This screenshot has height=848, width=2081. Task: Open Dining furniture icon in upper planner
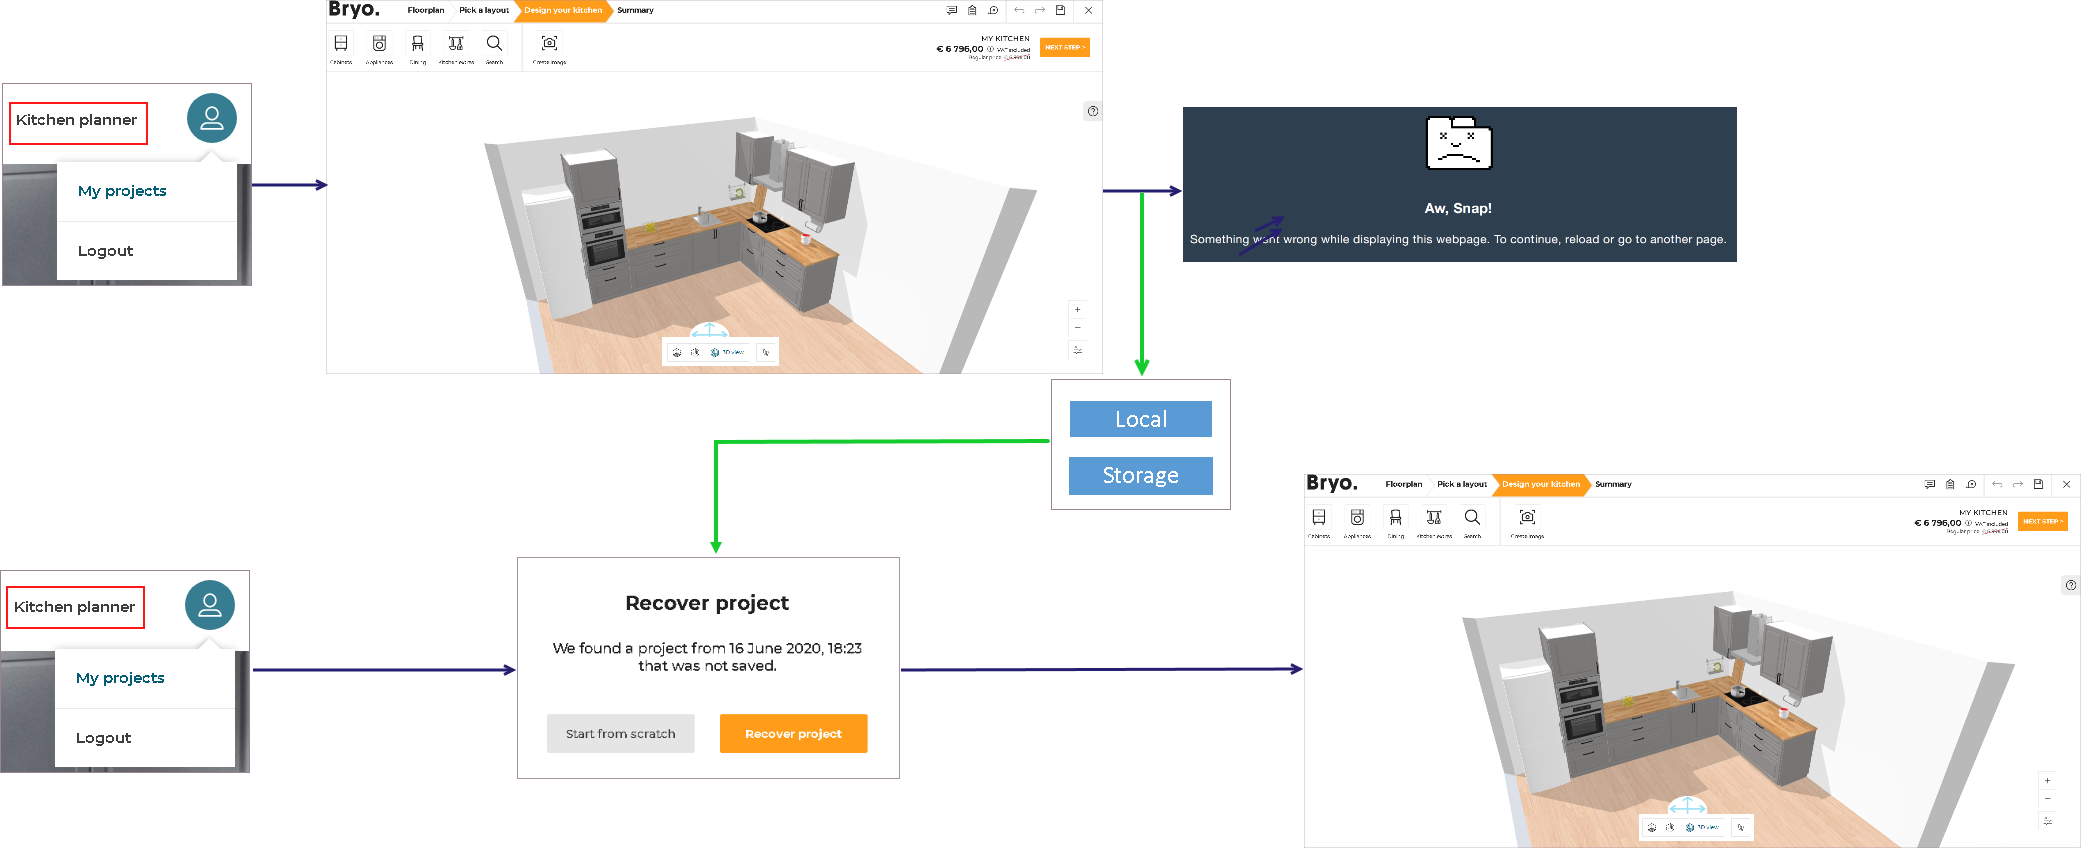[x=418, y=44]
